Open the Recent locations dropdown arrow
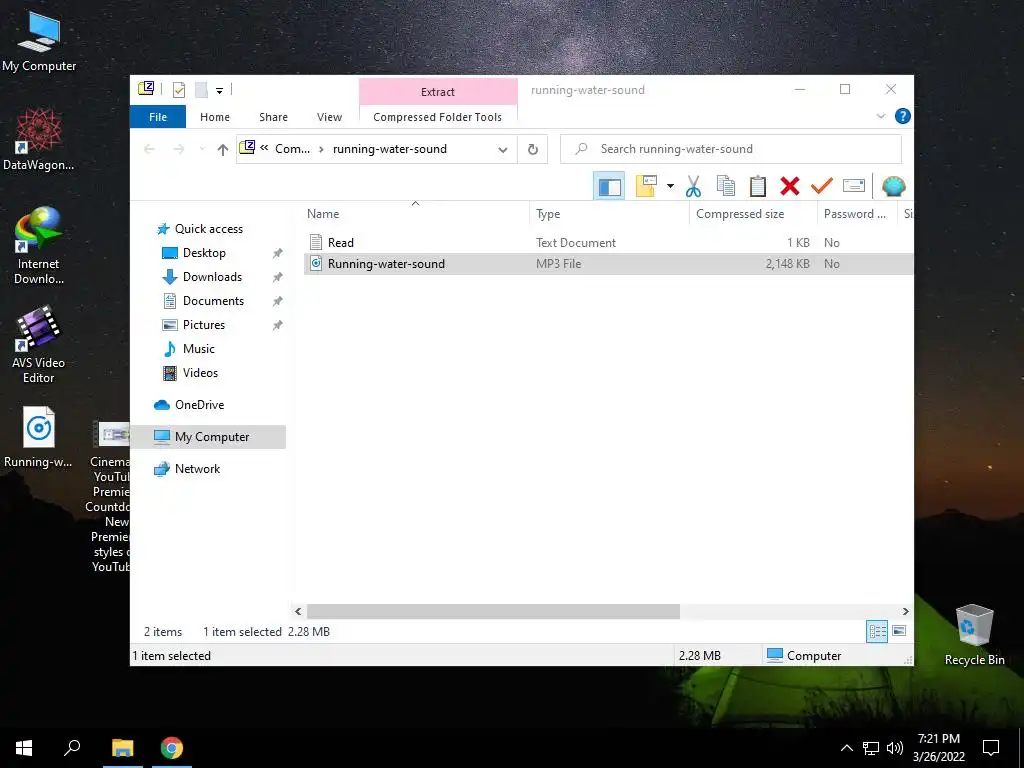The height and width of the screenshot is (768, 1024). tap(202, 150)
